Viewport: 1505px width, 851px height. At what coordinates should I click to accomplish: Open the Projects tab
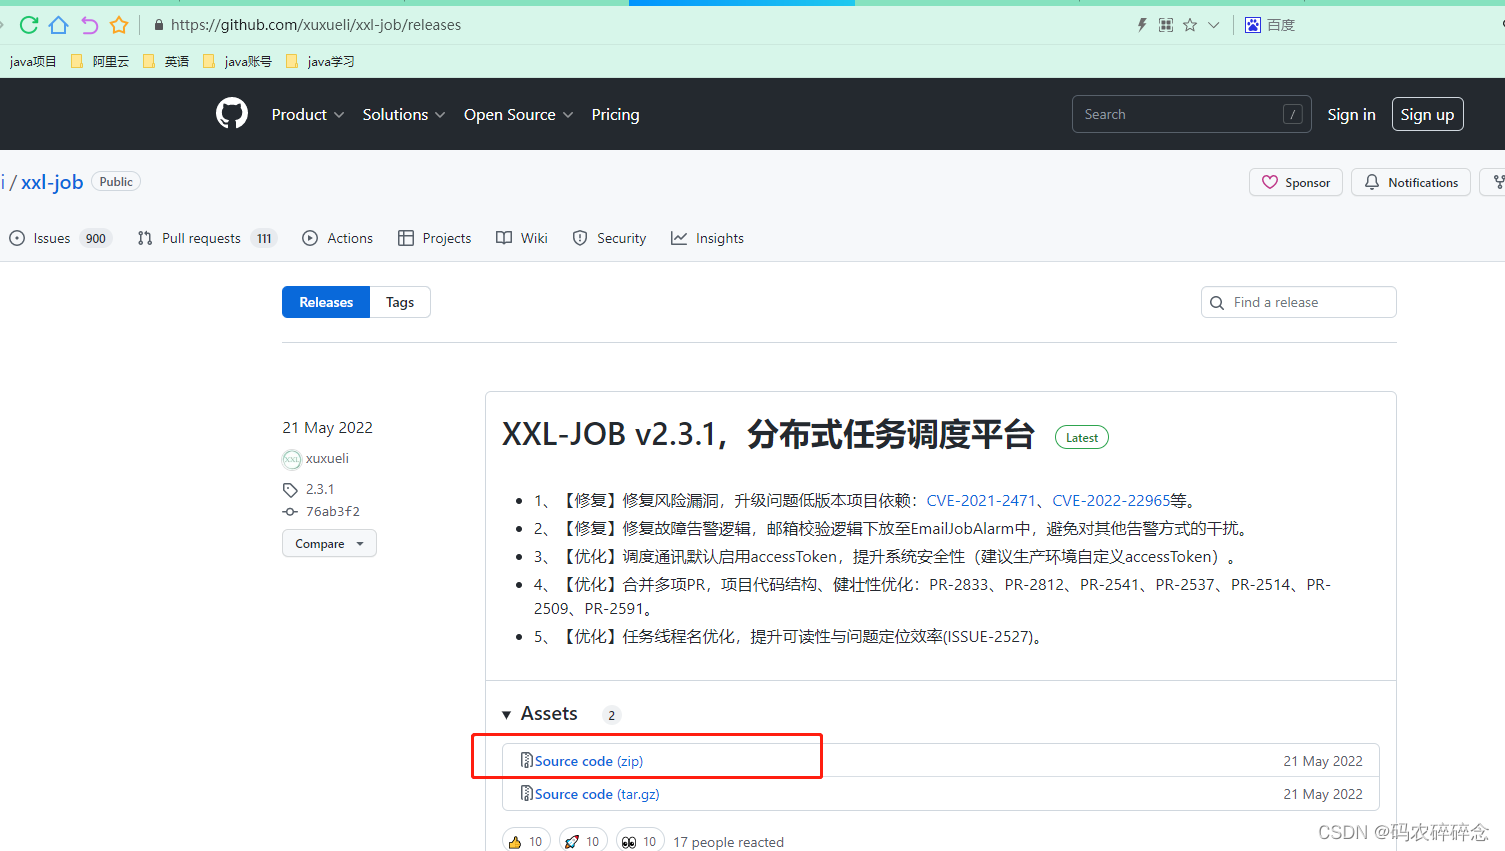click(434, 238)
